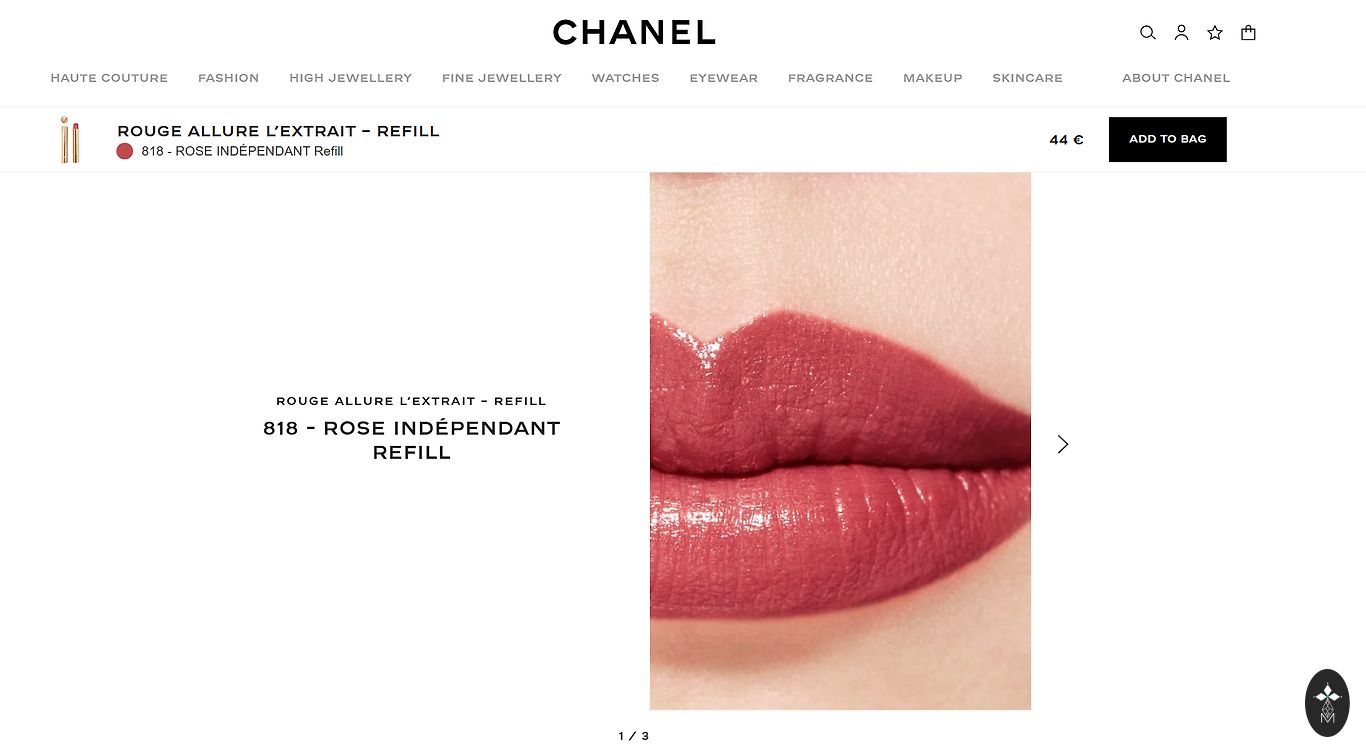Open the About Chanel link
Image resolution: width=1366 pixels, height=753 pixels.
pos(1176,78)
